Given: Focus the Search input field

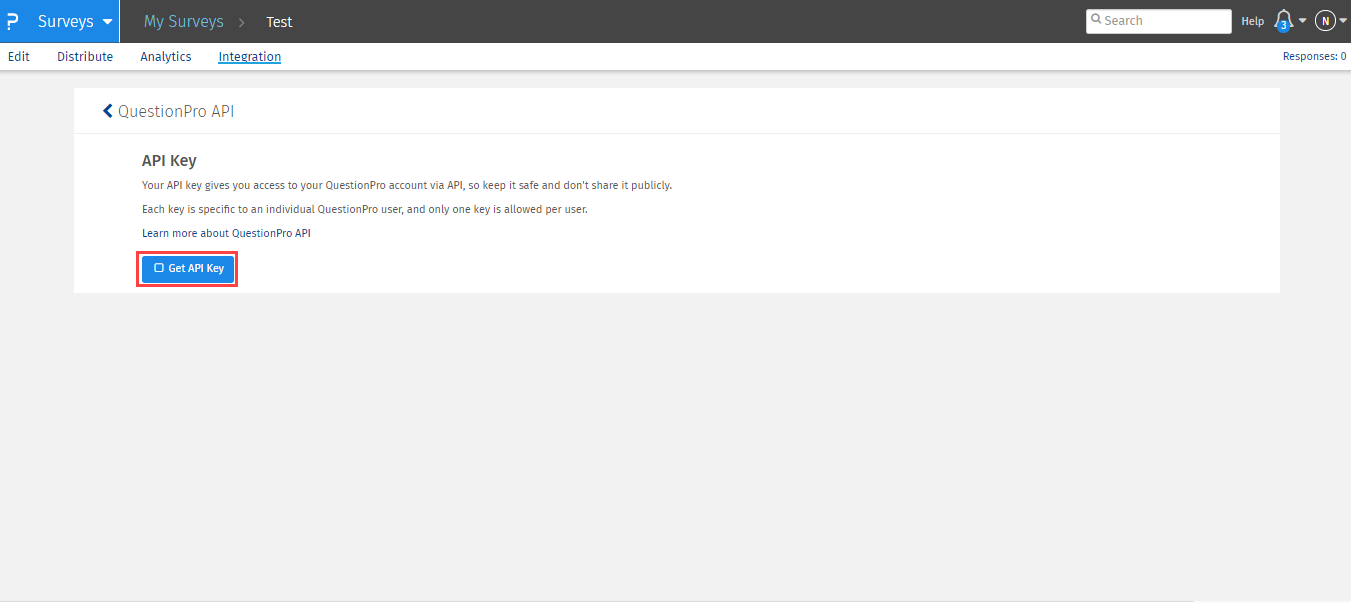Looking at the screenshot, I should pos(1165,21).
